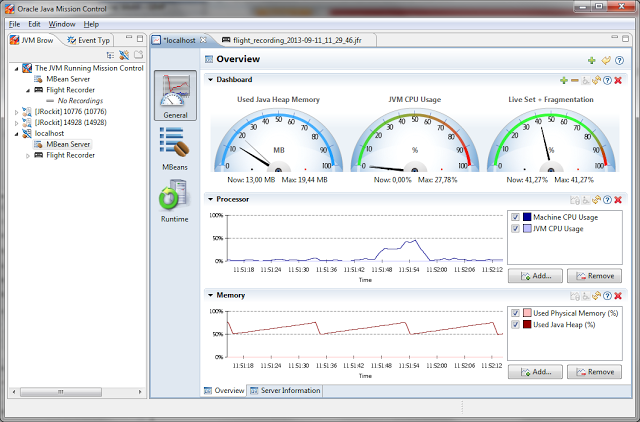Click the green plus icon in Dashboard header

point(564,79)
